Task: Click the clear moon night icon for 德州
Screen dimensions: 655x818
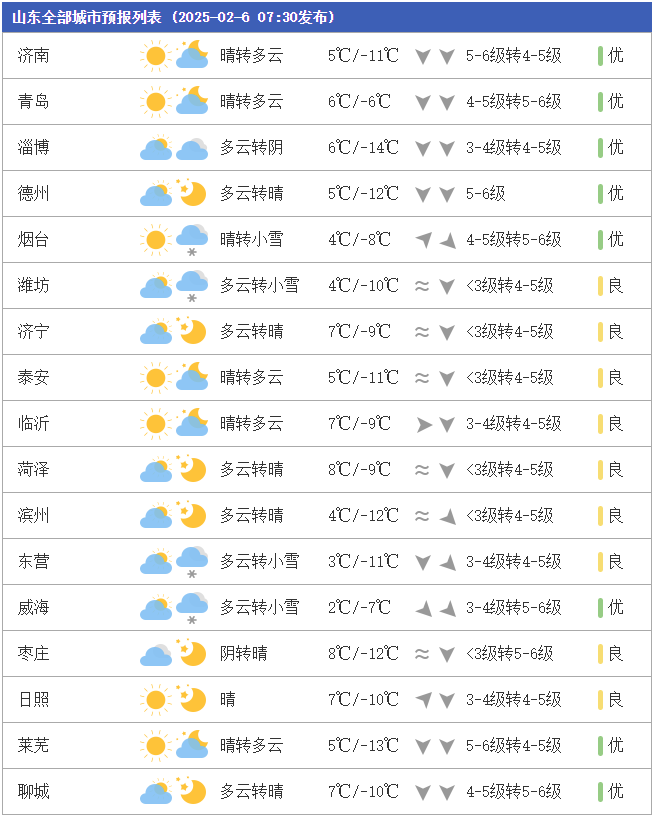Action: 192,194
